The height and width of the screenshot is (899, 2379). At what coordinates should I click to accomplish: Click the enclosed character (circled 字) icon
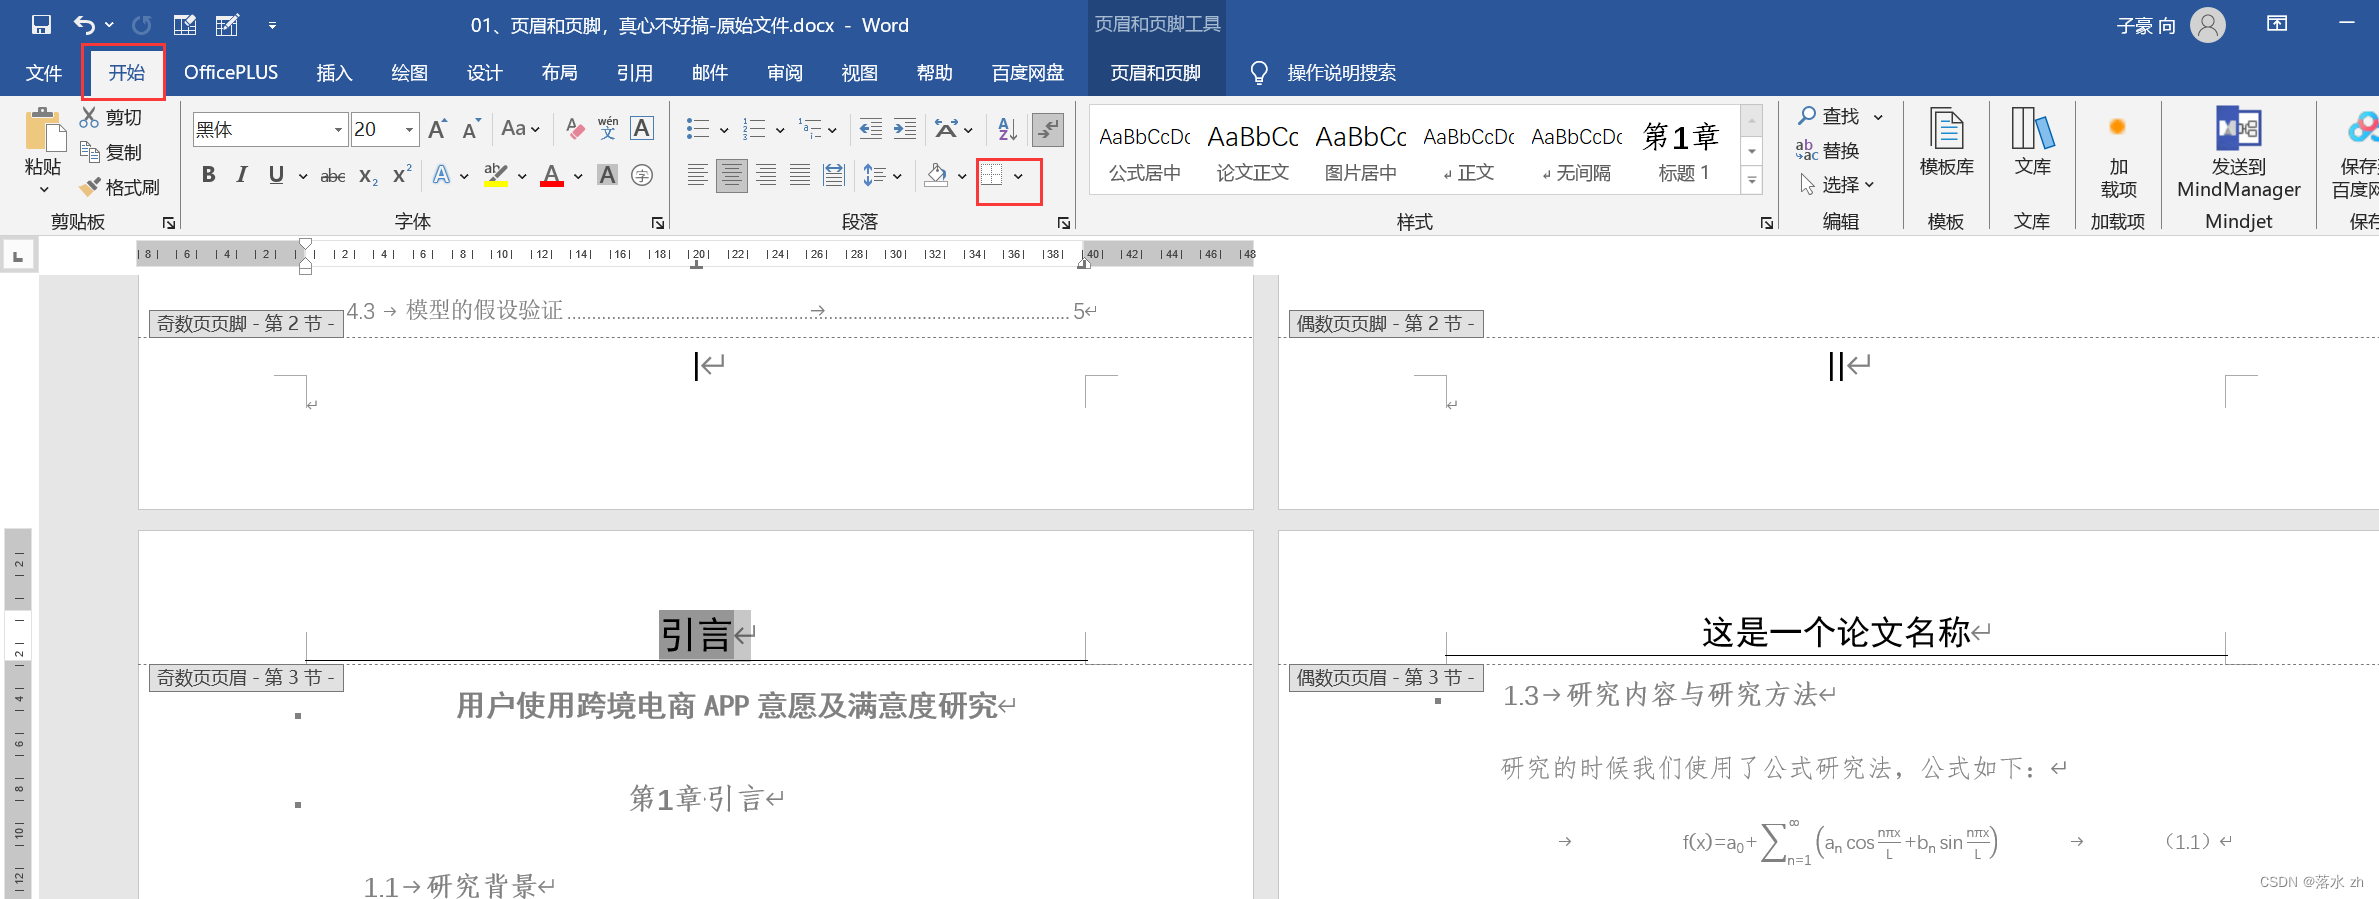pyautogui.click(x=642, y=175)
